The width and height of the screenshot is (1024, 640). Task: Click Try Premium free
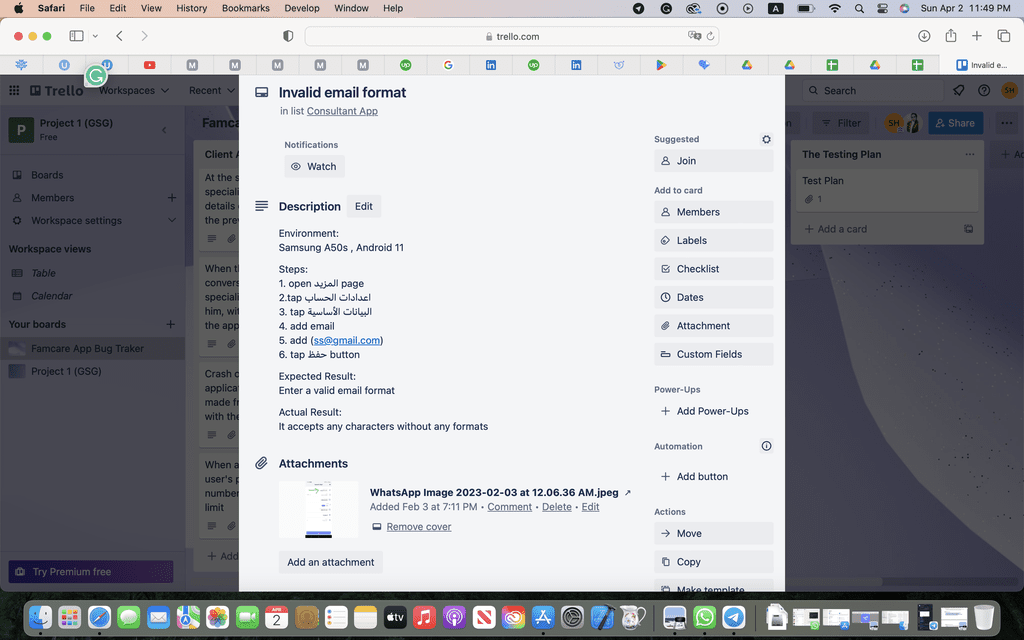91,572
